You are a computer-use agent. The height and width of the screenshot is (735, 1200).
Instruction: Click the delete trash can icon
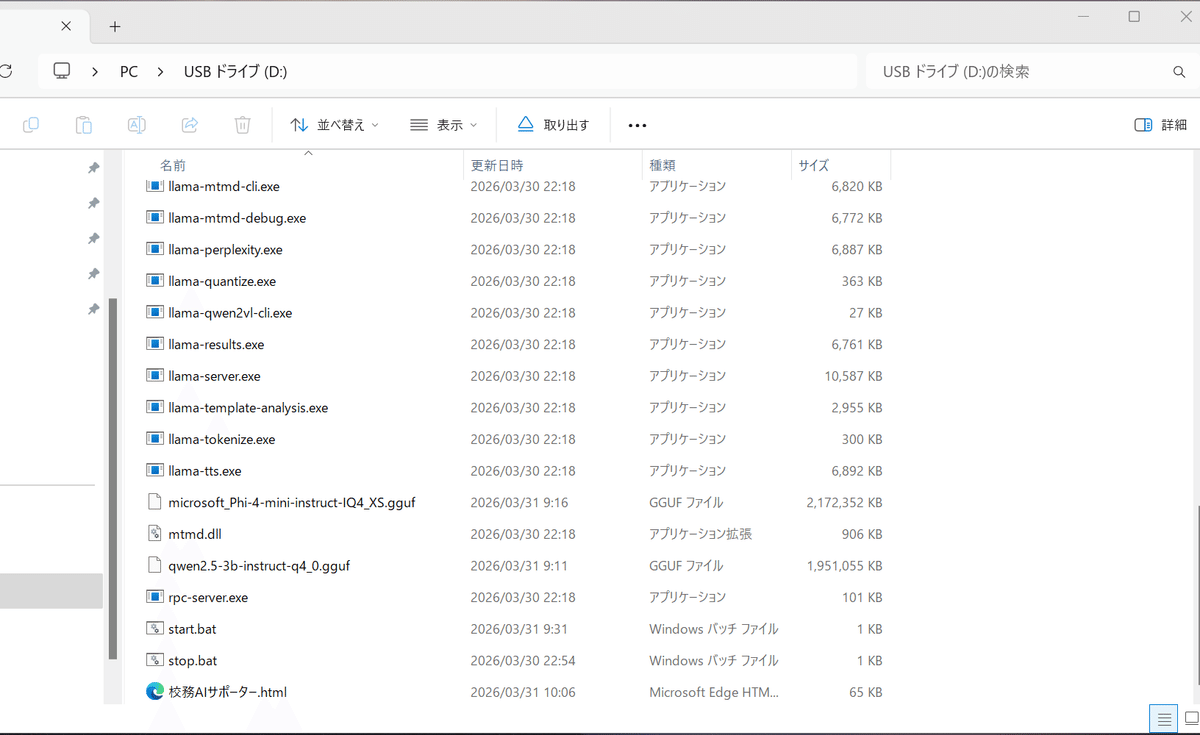coord(242,125)
